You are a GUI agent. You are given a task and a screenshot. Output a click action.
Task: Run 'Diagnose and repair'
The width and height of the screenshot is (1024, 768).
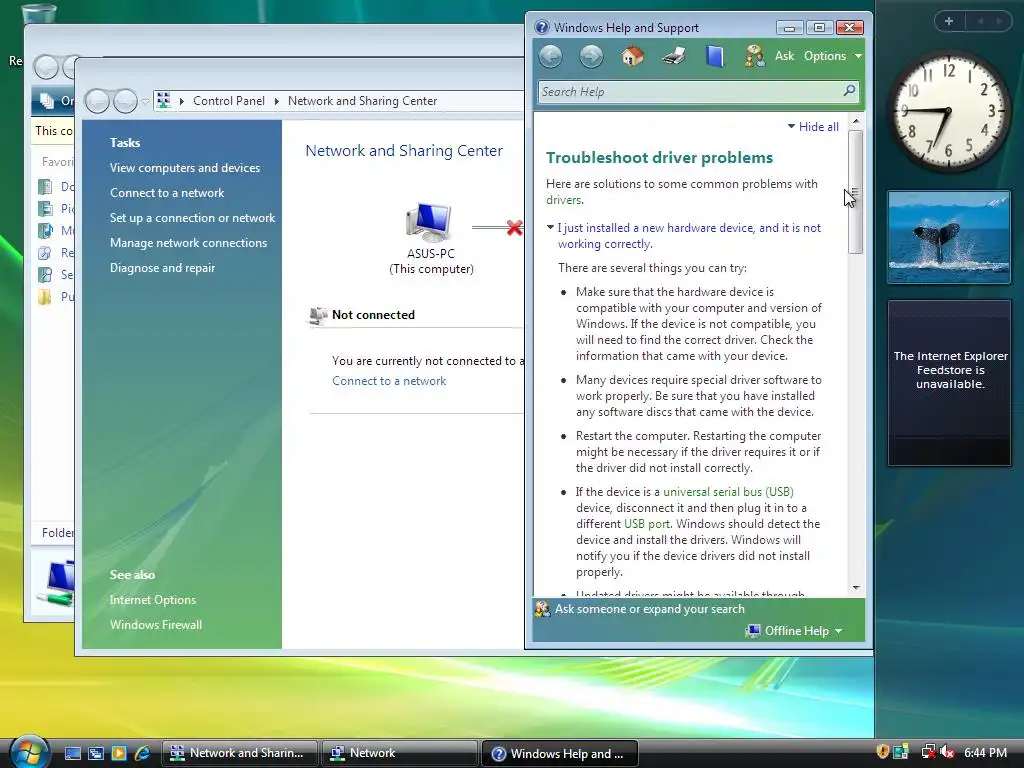pos(162,268)
